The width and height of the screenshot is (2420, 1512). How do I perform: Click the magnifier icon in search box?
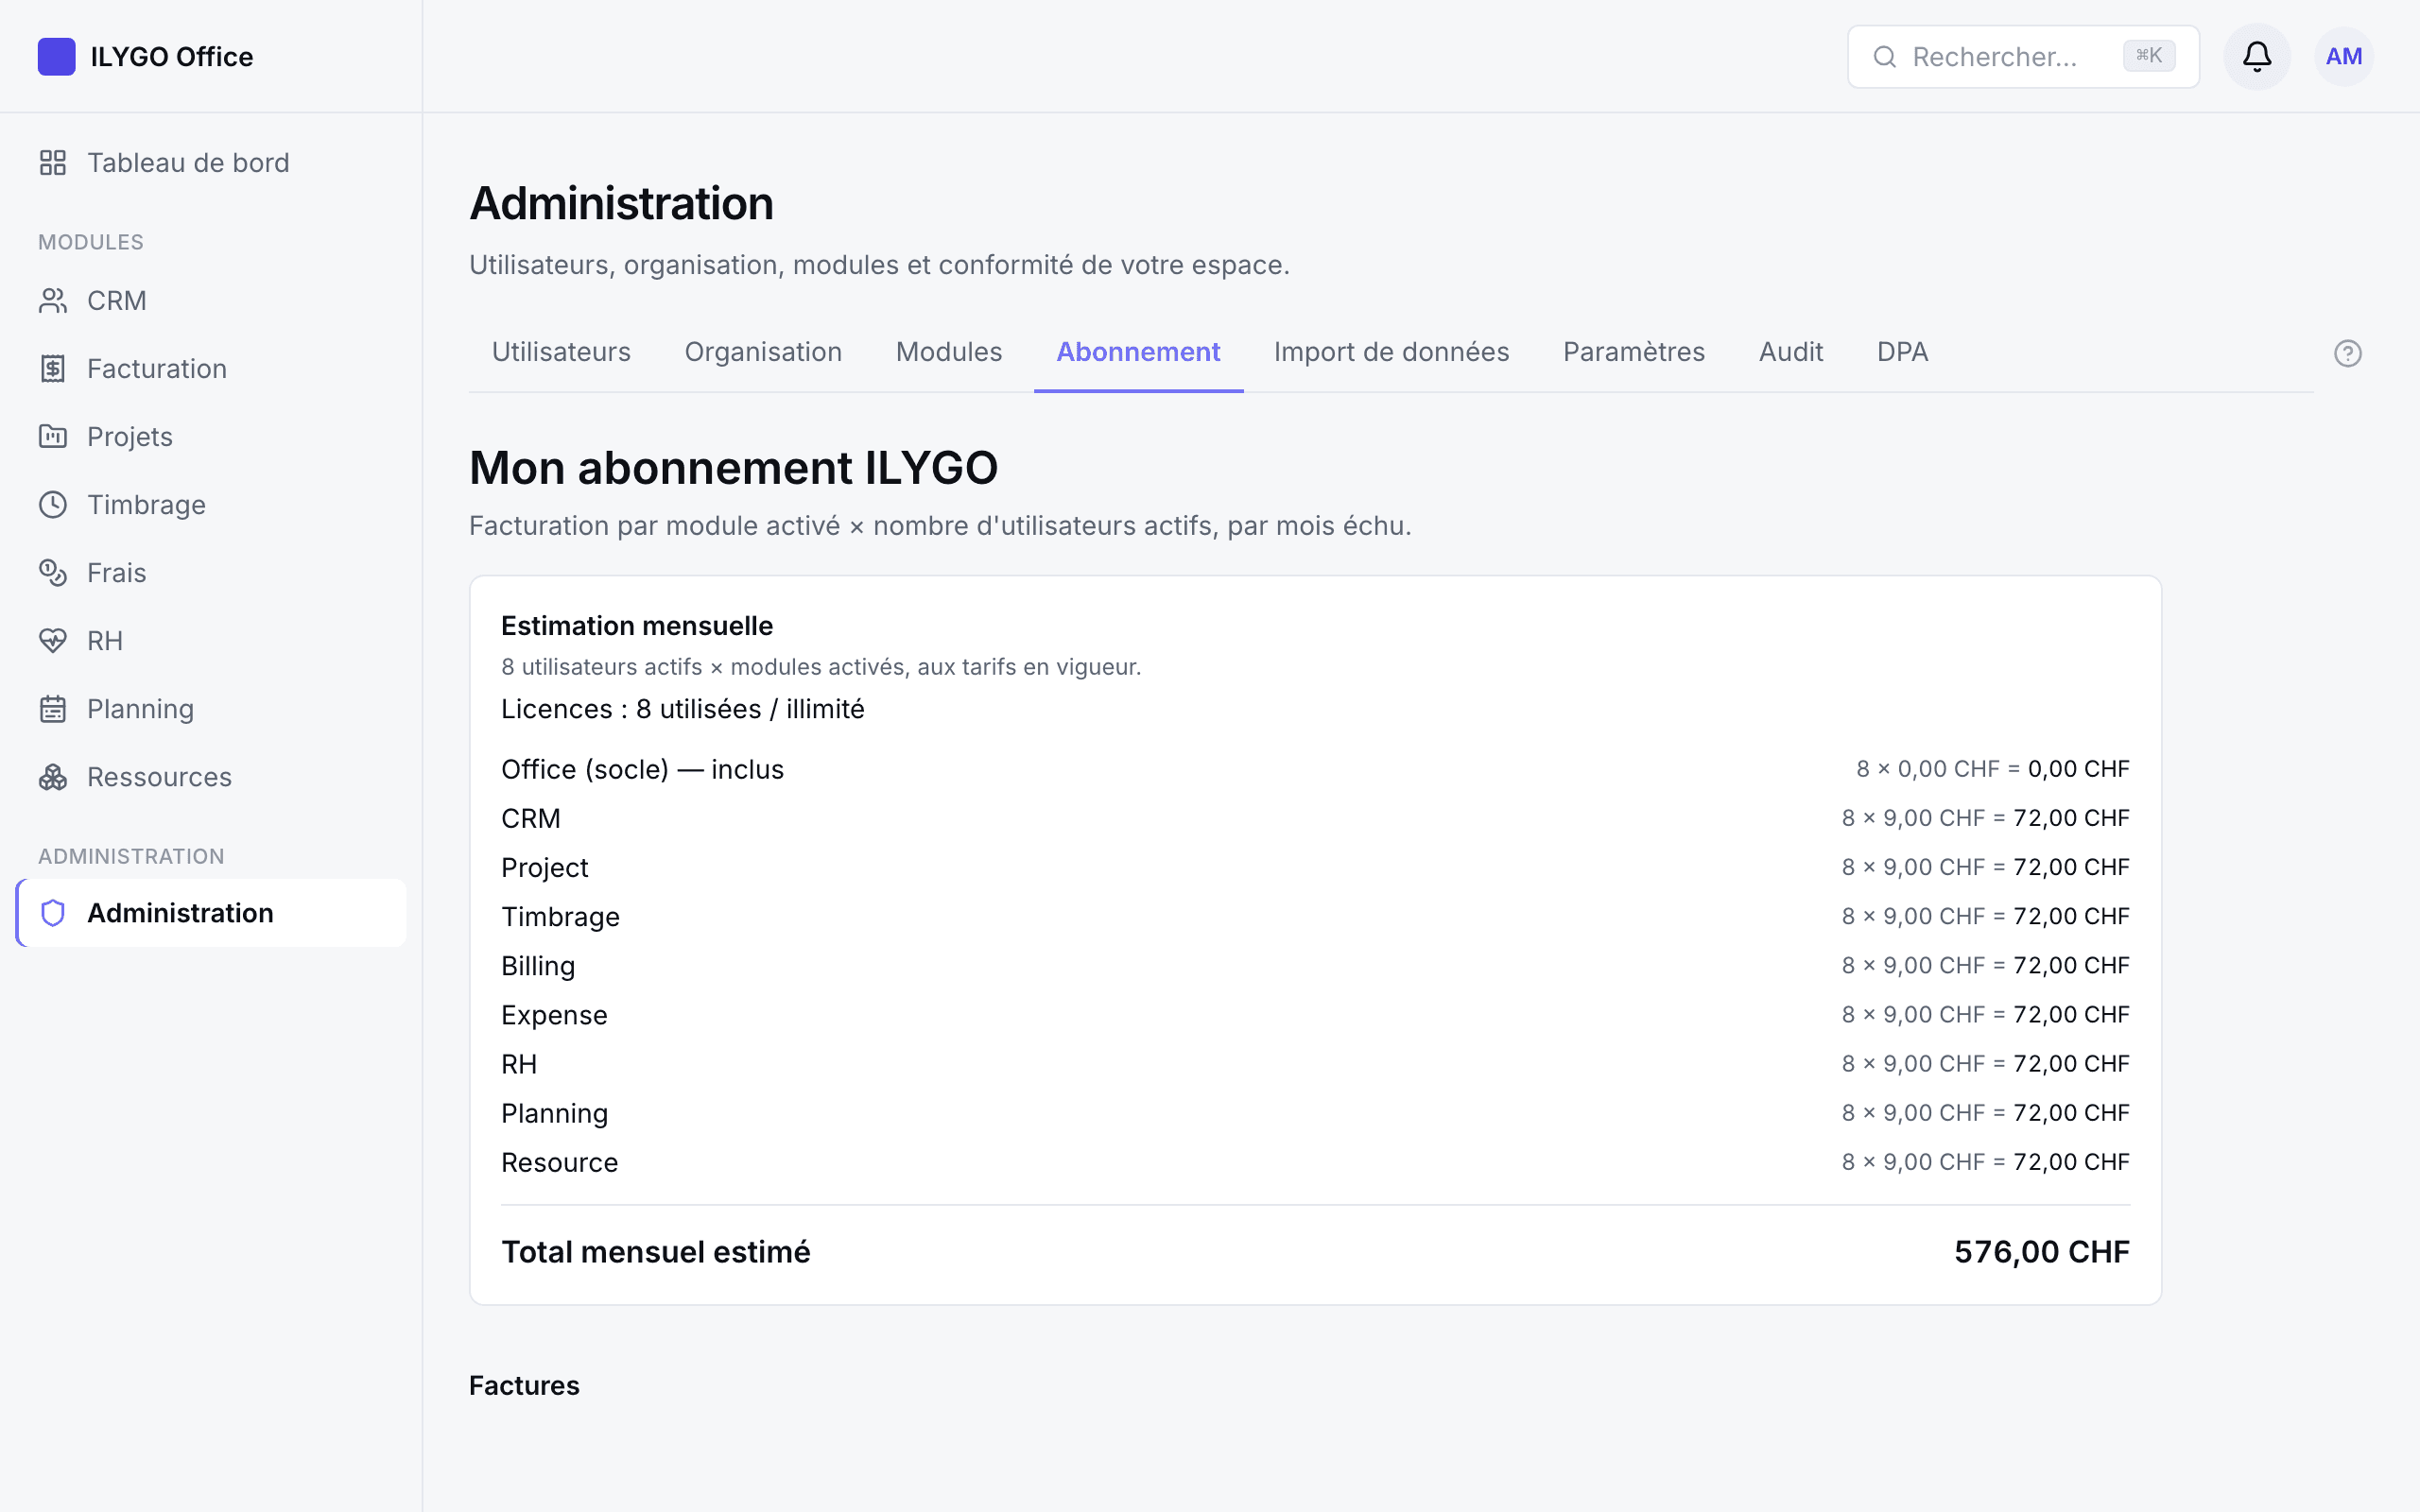pos(1884,57)
